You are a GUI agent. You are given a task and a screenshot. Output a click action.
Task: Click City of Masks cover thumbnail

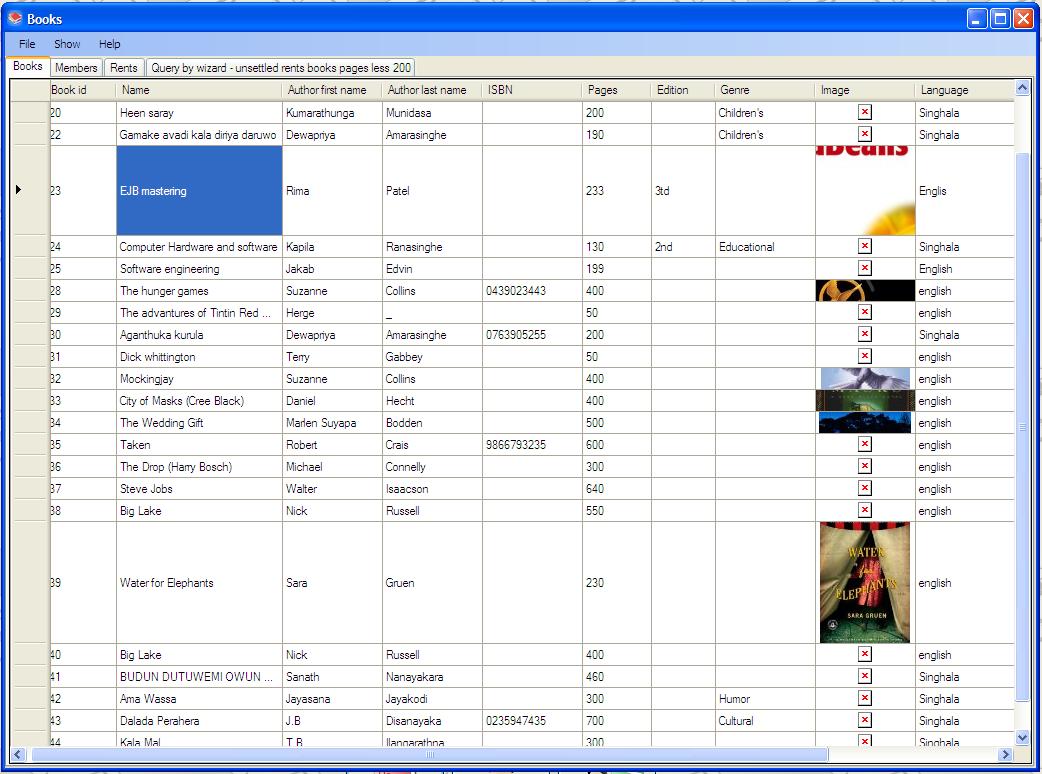click(865, 401)
